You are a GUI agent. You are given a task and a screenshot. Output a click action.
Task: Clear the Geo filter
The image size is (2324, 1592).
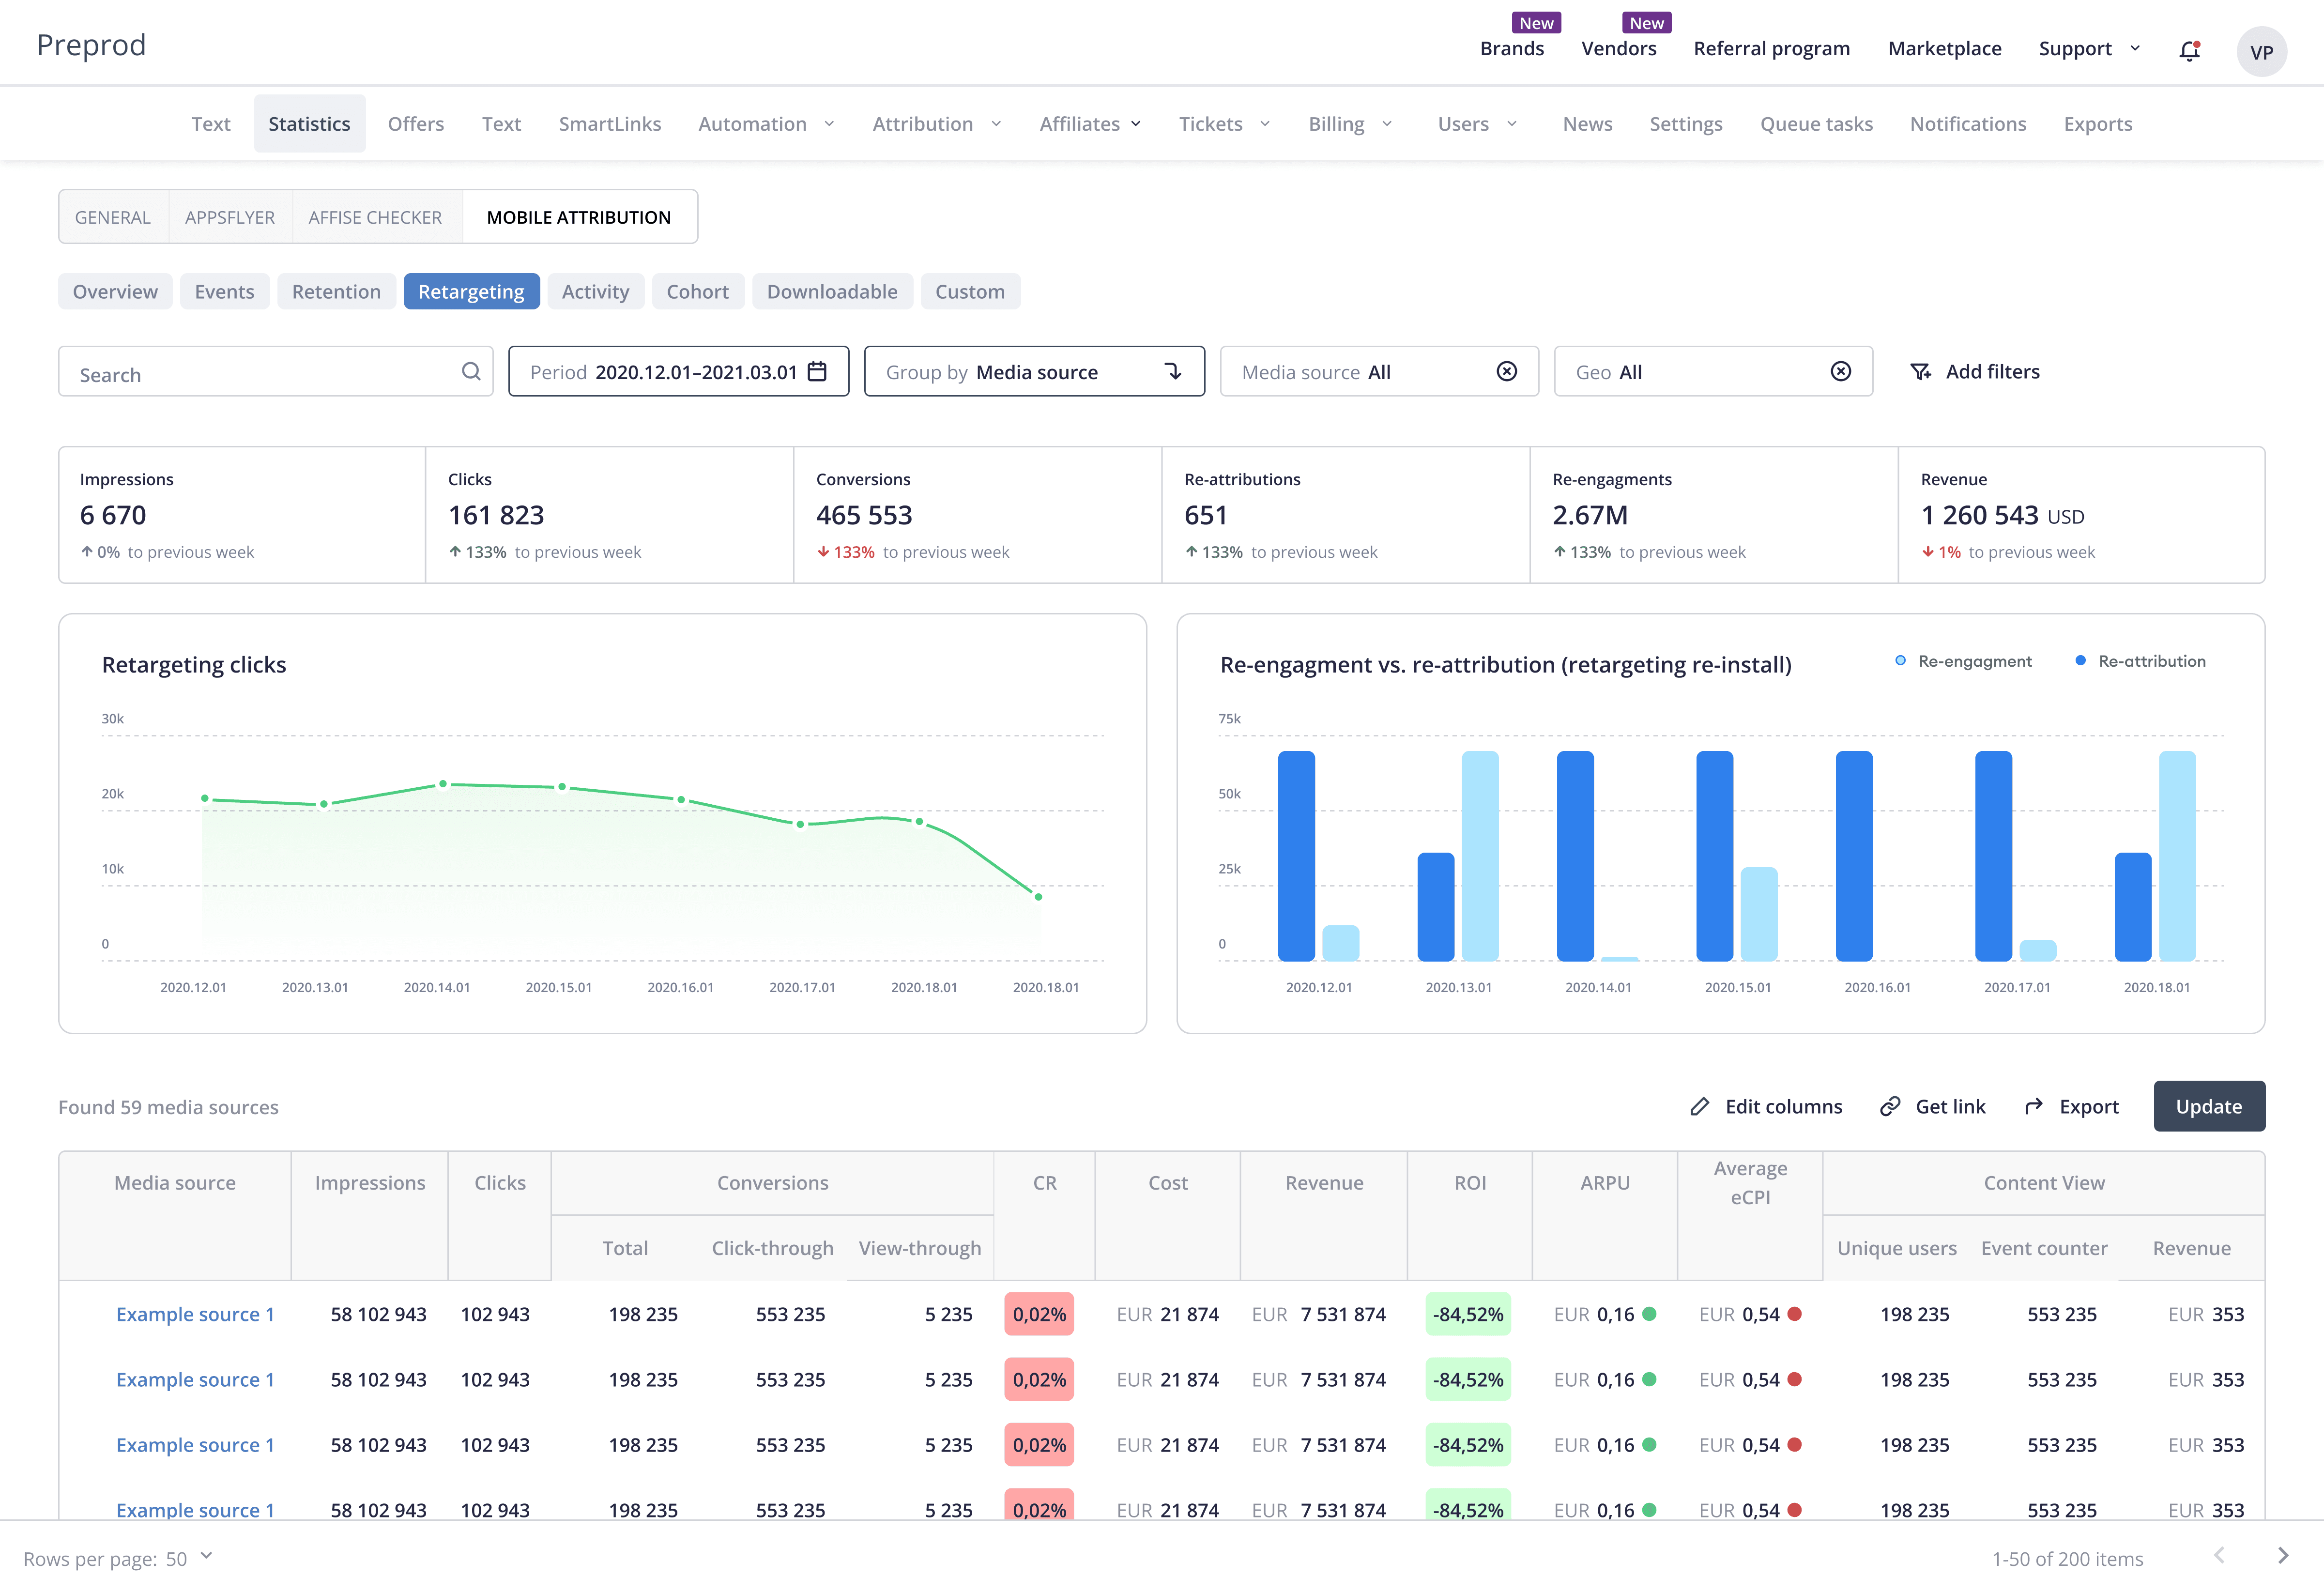coord(1840,372)
